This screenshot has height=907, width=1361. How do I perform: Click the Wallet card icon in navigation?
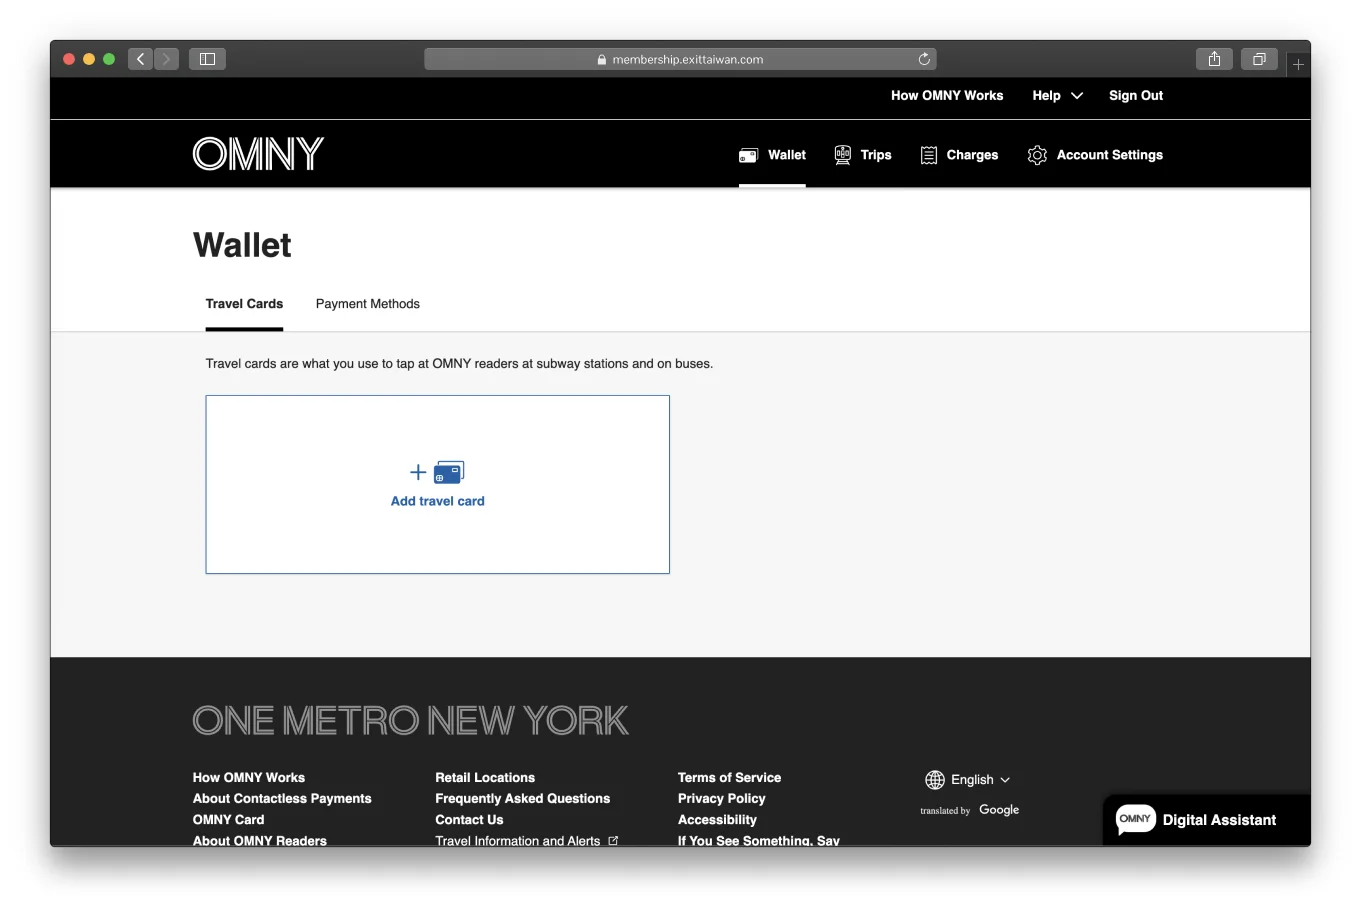pos(748,155)
